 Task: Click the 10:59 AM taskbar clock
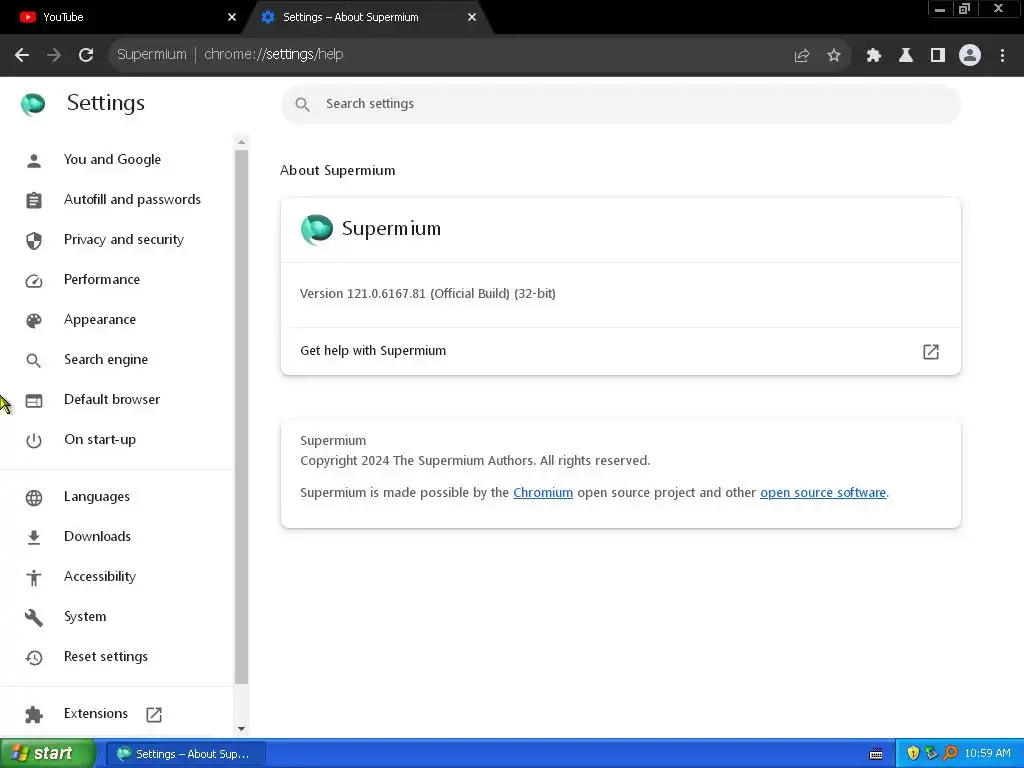click(x=987, y=754)
